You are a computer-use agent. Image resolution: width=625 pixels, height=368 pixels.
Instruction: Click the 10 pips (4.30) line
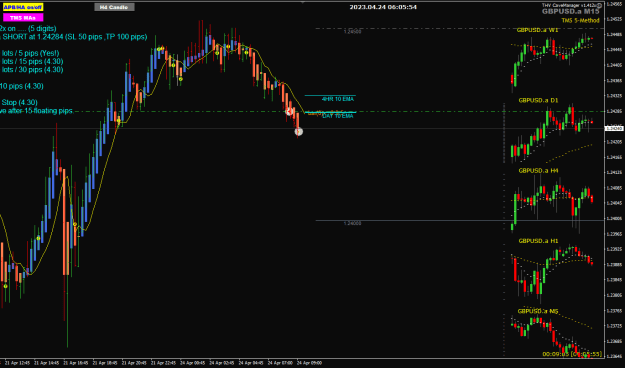pyautogui.click(x=22, y=86)
